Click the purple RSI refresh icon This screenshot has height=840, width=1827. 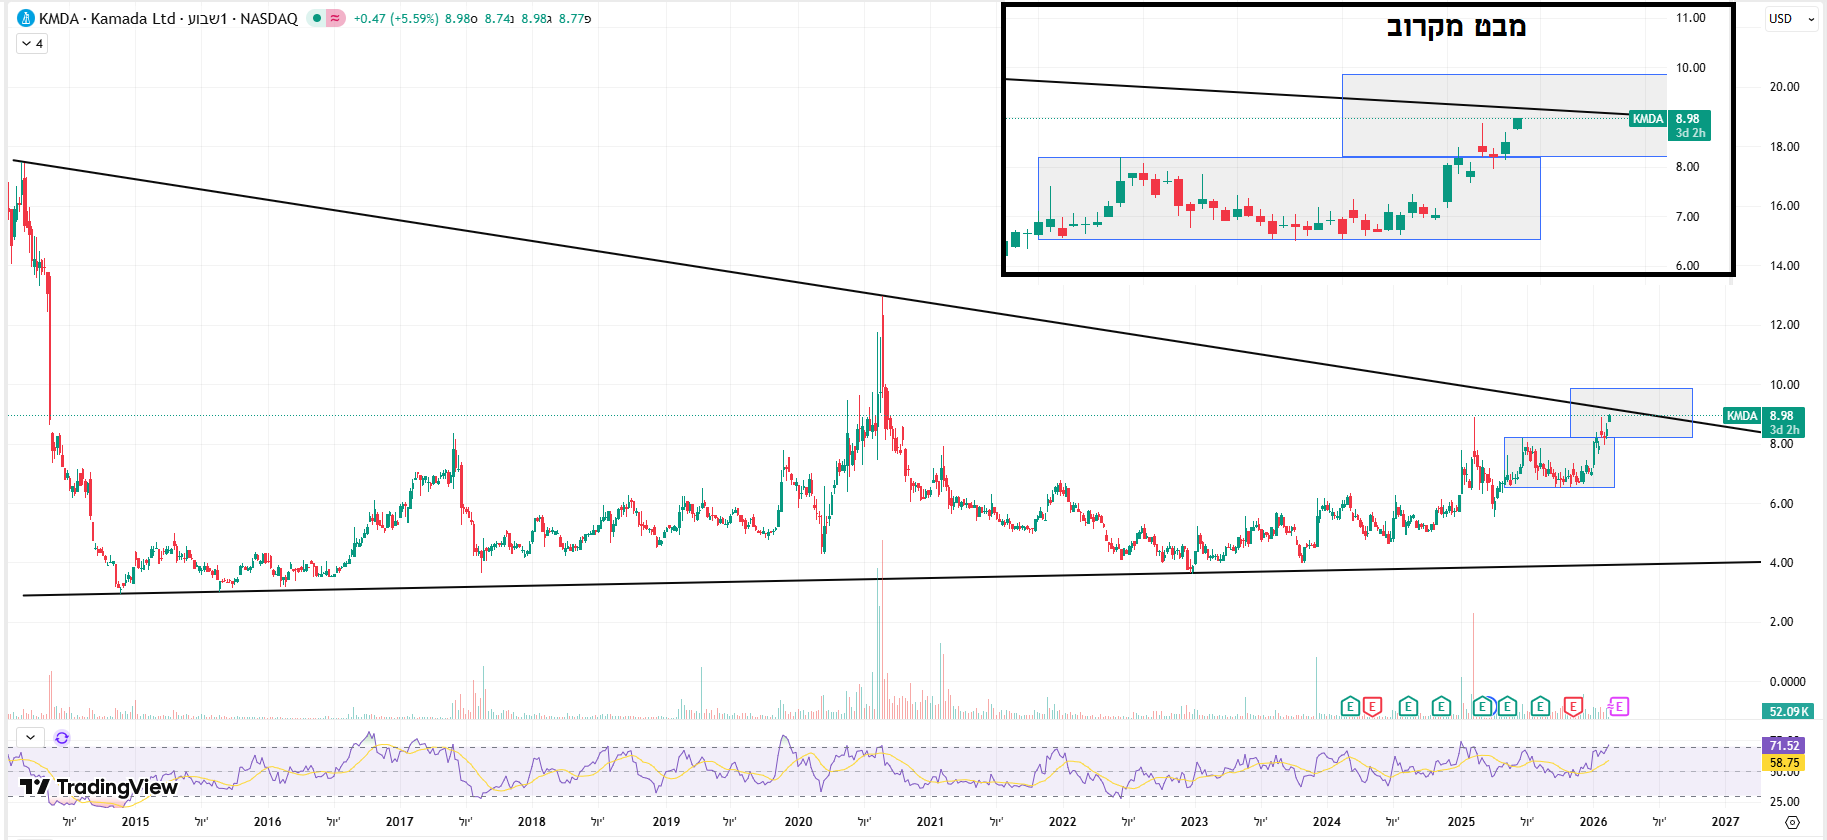[x=62, y=738]
